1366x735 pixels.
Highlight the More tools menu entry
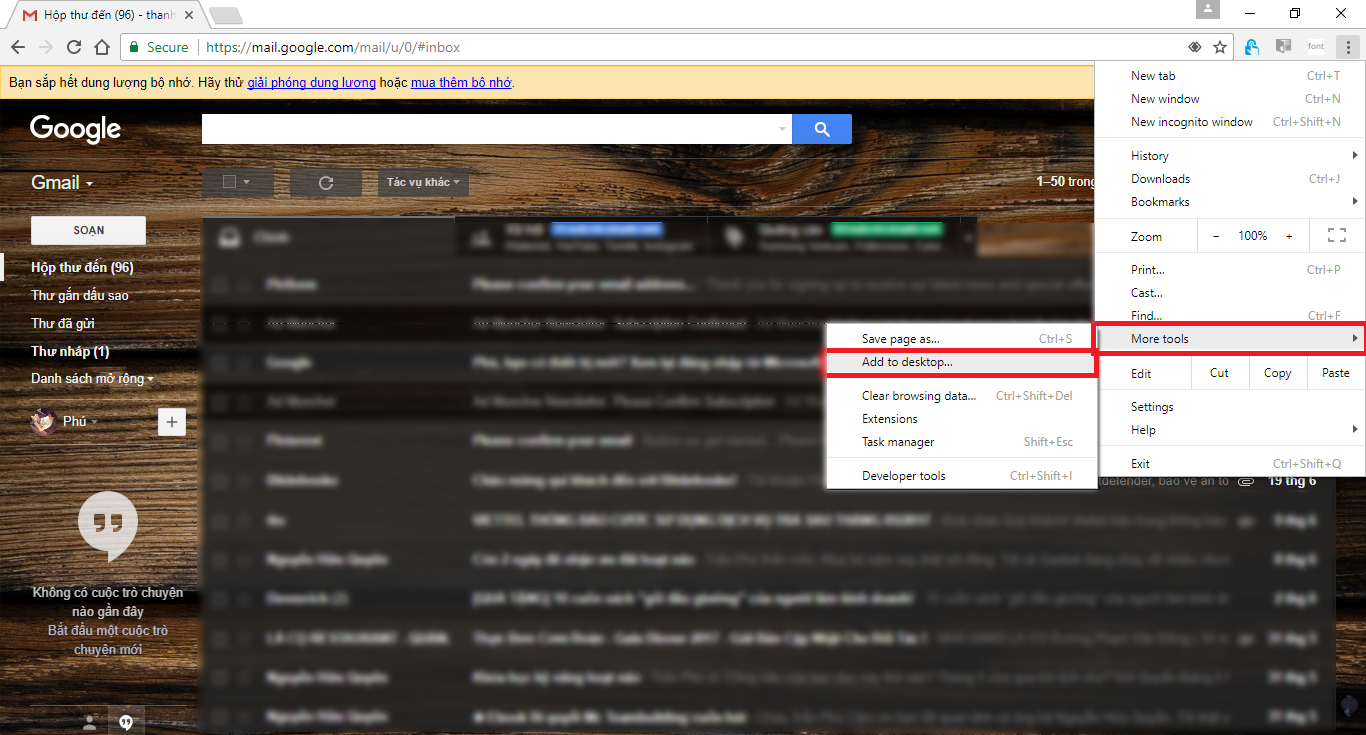pos(1230,339)
